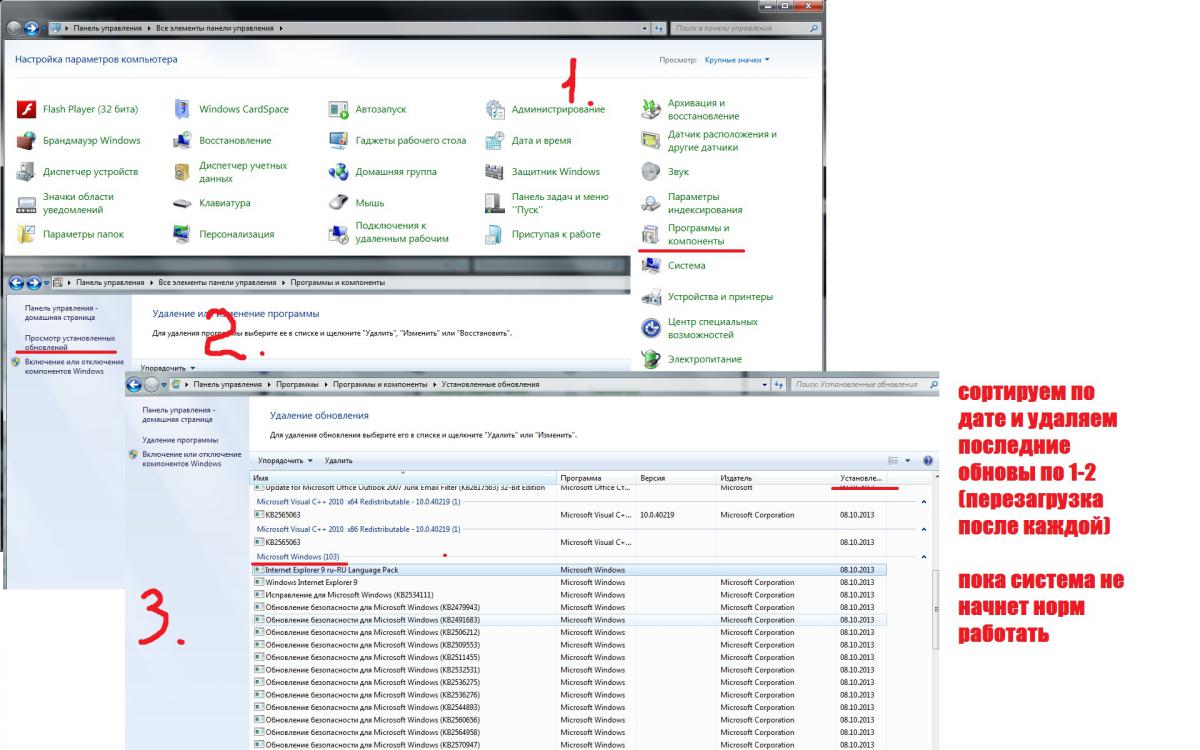1200x750 pixels.
Task: Launch the Диспетчер устройств icon
Action: pyautogui.click(x=27, y=171)
